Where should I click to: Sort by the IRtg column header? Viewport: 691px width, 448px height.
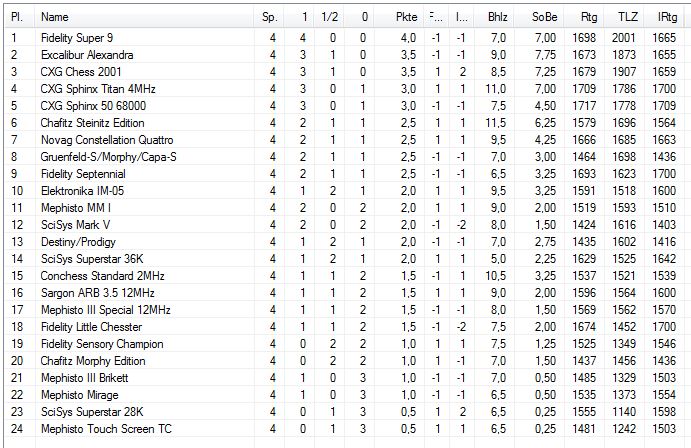(665, 17)
